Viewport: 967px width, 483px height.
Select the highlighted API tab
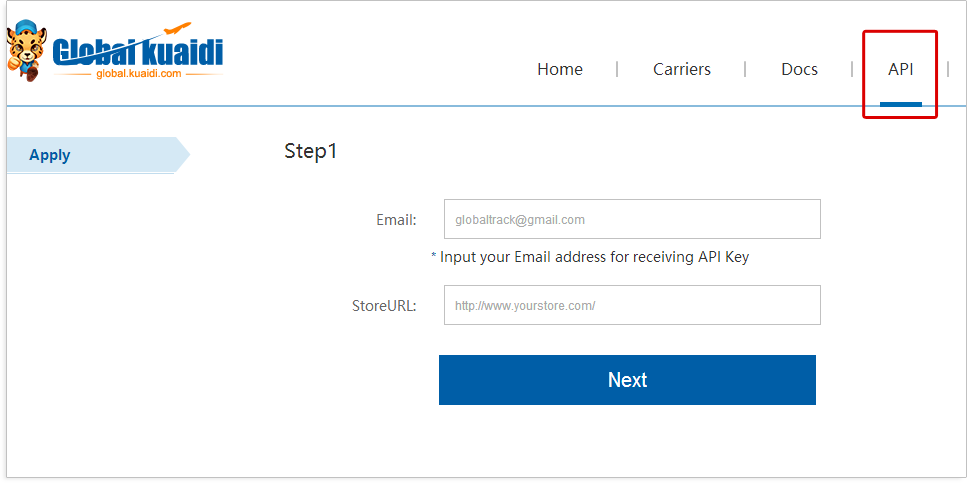point(900,69)
